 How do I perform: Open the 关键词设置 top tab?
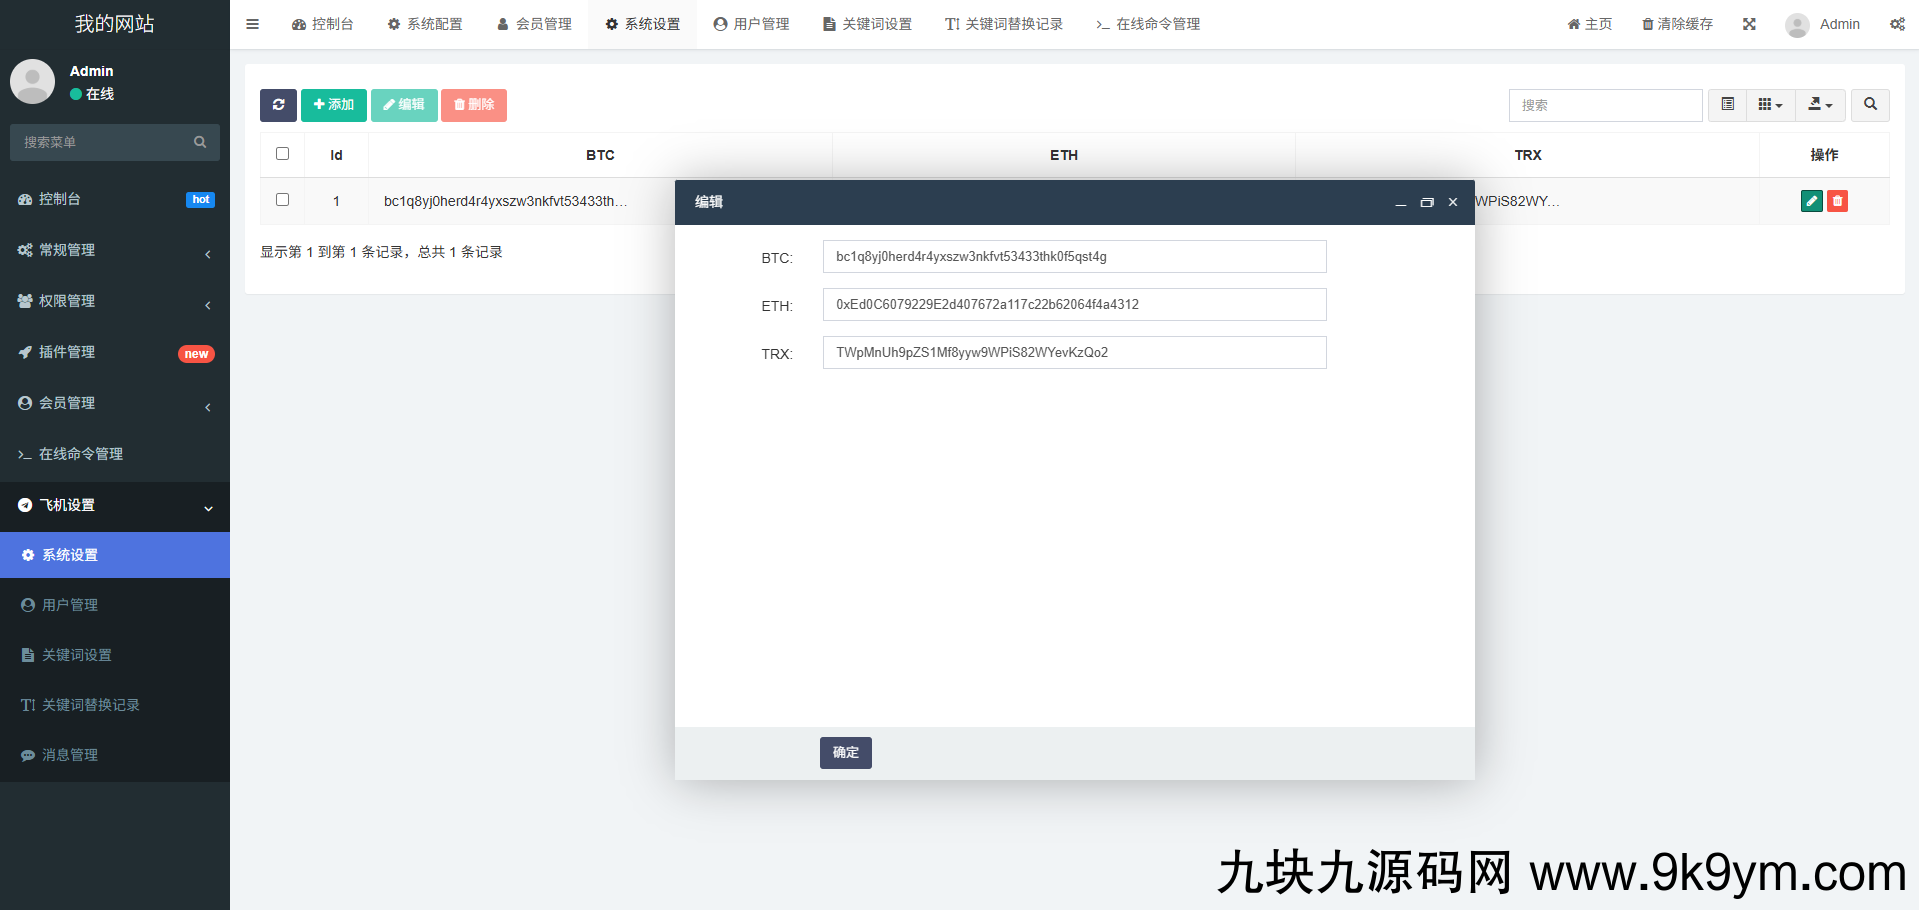coord(867,24)
